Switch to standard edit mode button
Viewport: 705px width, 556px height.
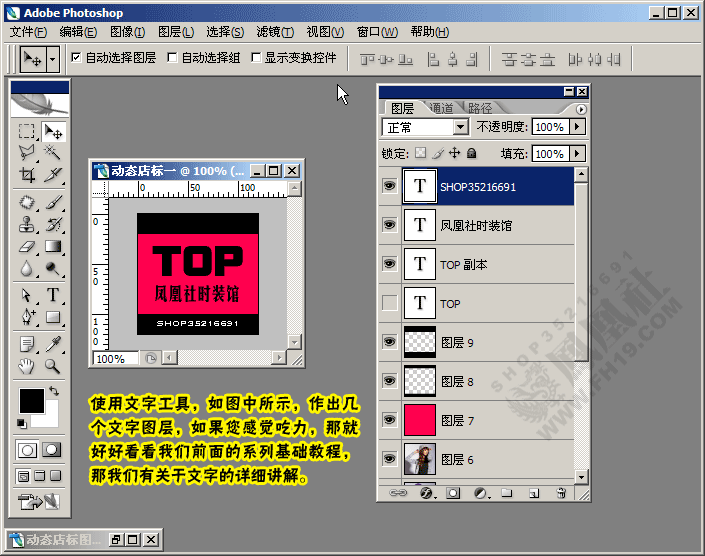[x=27, y=450]
